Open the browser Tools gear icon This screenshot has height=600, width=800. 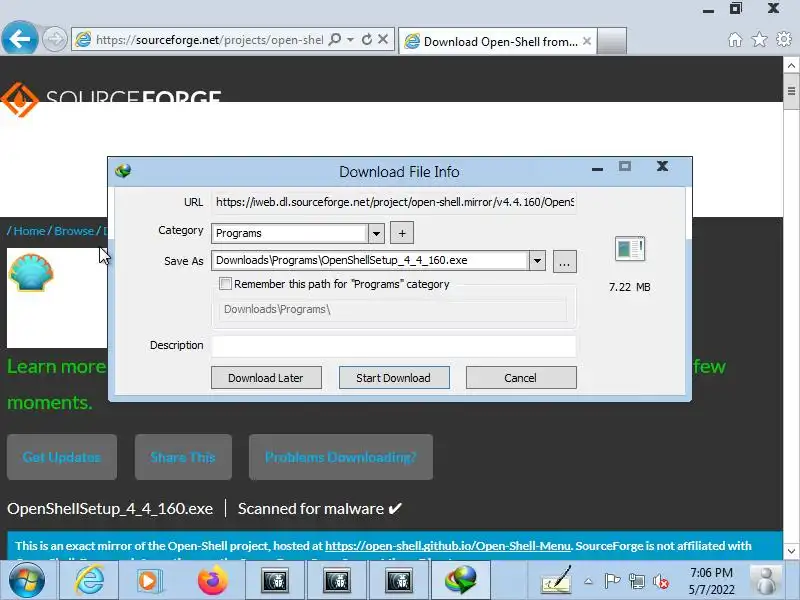coord(784,39)
